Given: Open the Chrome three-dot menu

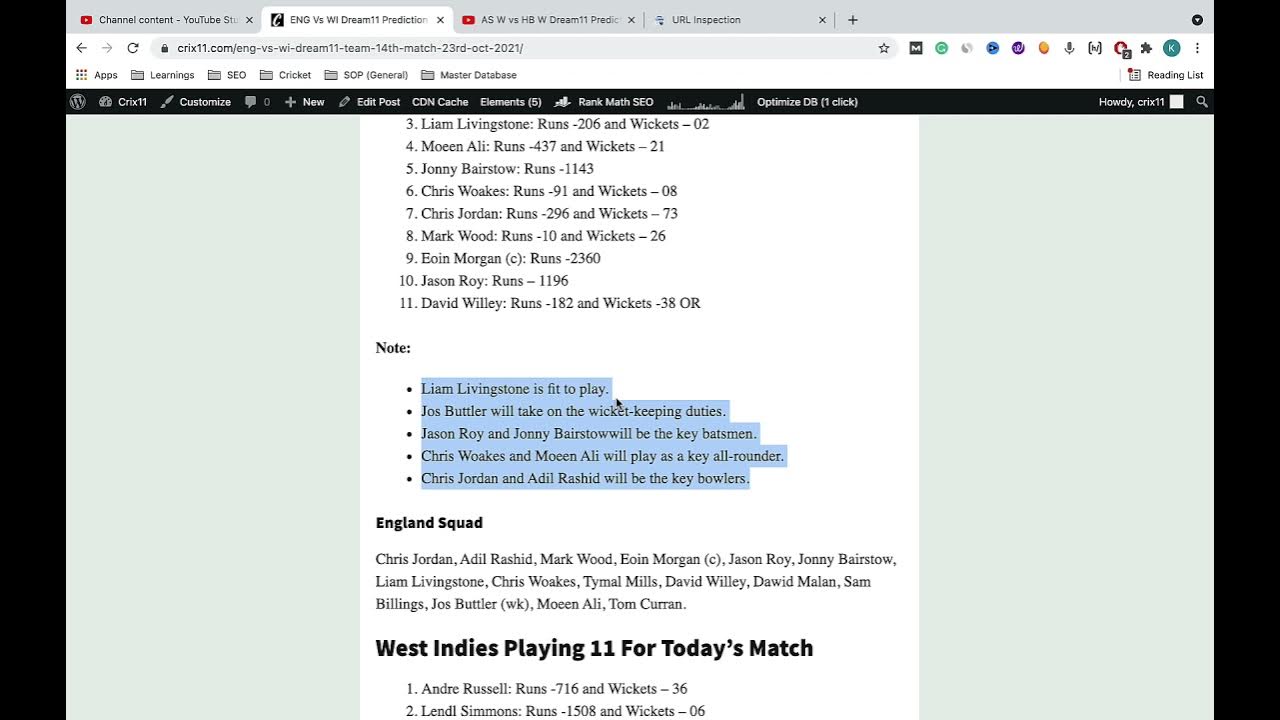Looking at the screenshot, I should pyautogui.click(x=1197, y=48).
